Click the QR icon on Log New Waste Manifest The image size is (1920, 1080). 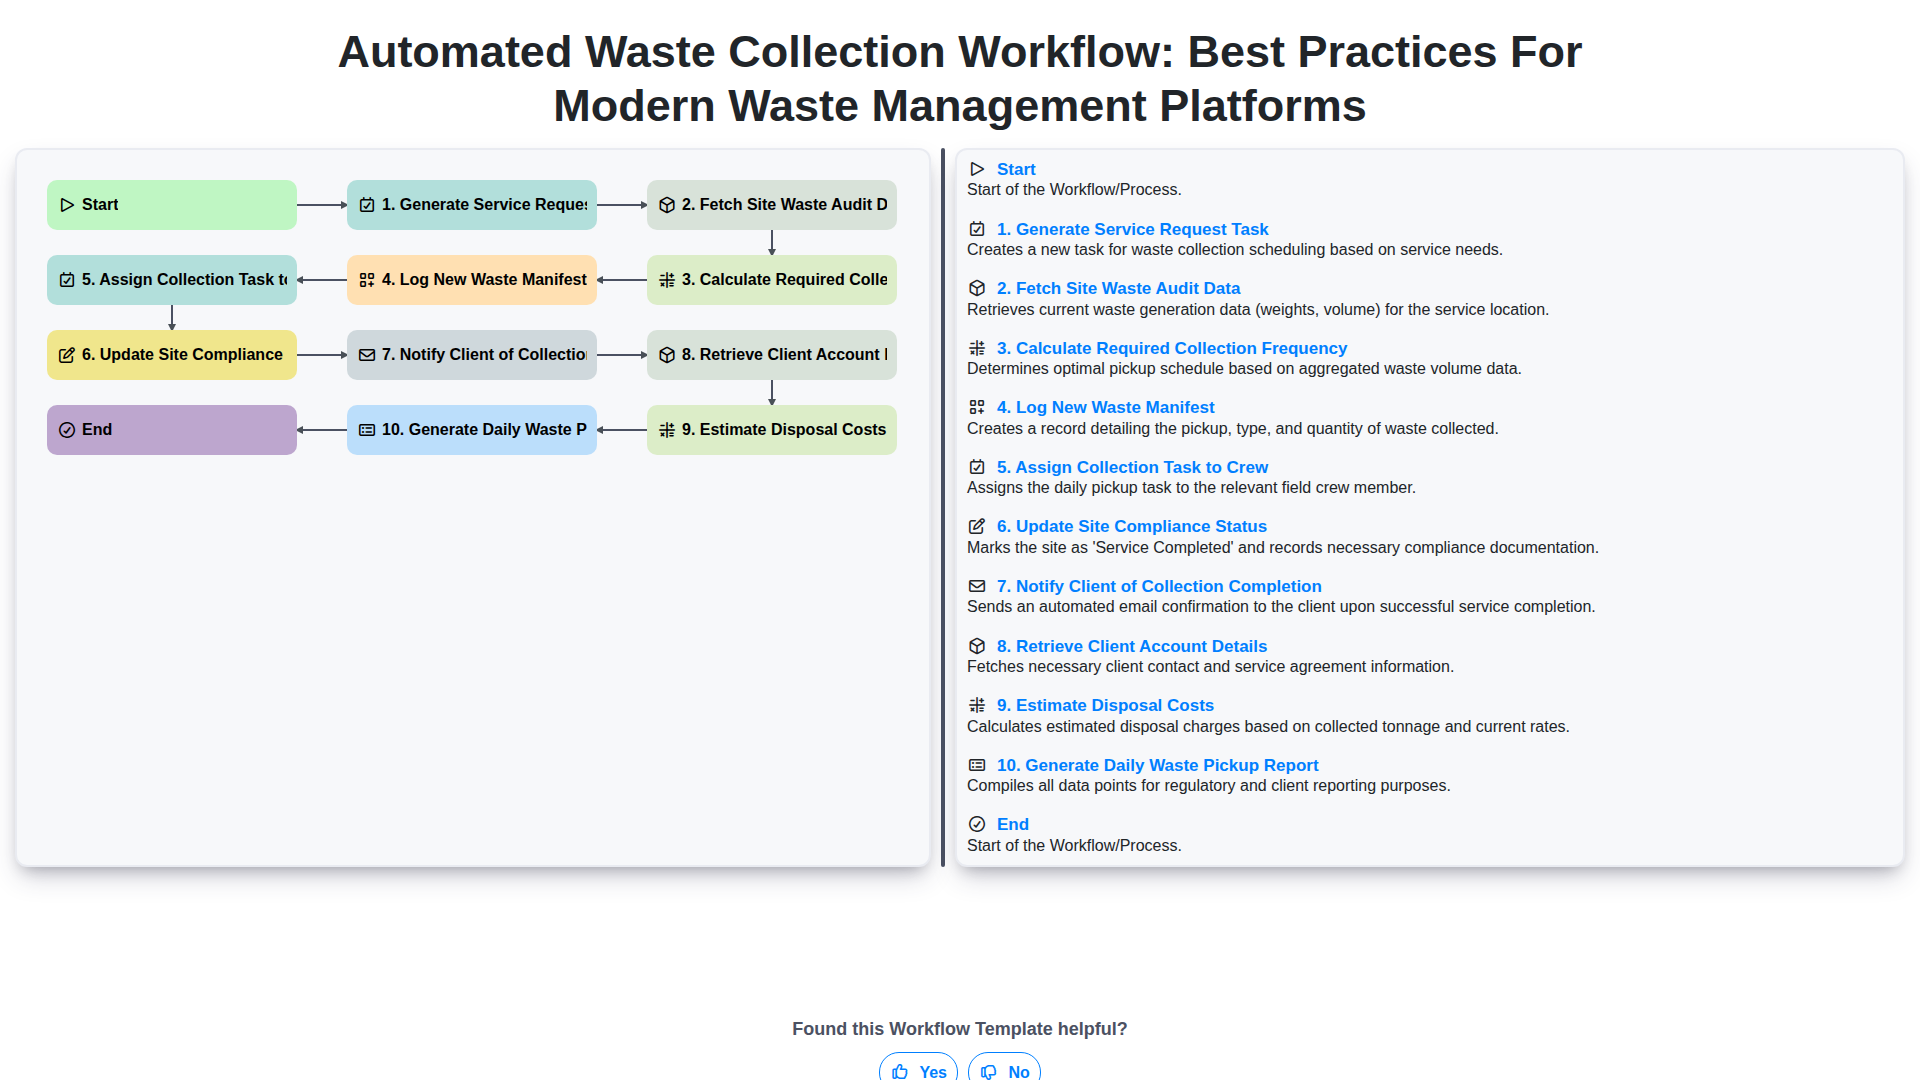tap(366, 280)
